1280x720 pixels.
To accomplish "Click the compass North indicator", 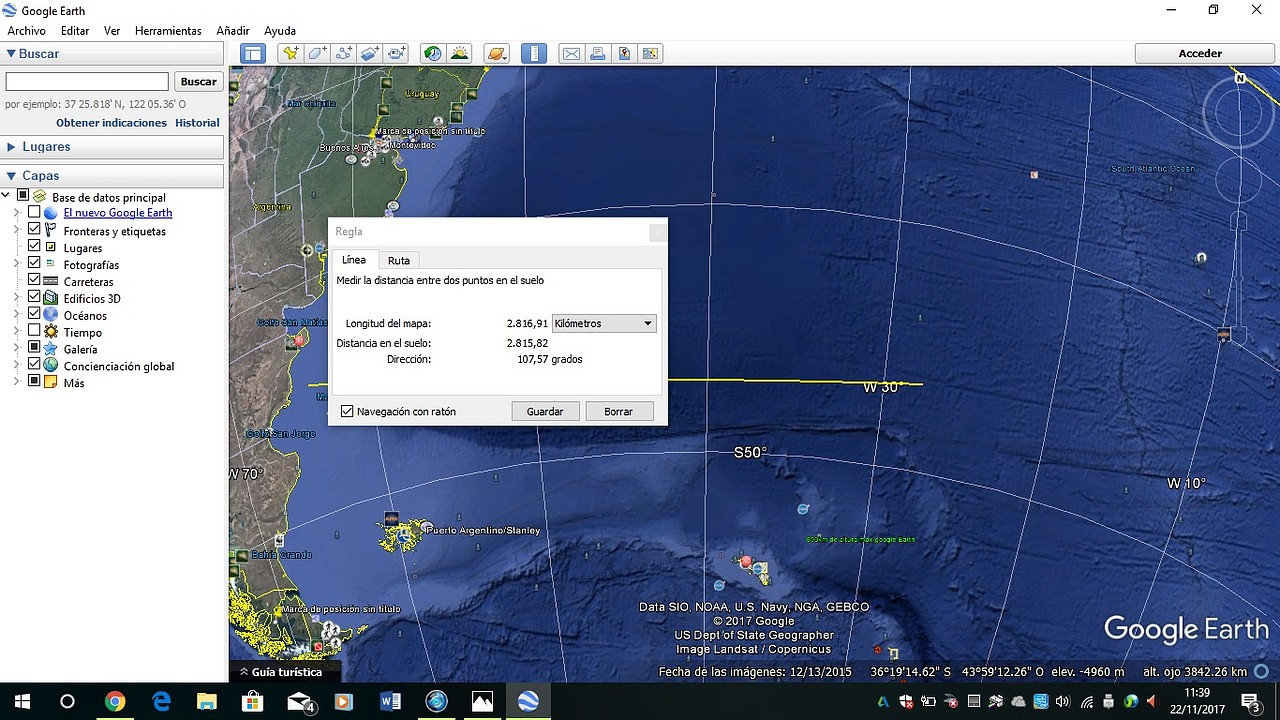I will pos(1239,78).
